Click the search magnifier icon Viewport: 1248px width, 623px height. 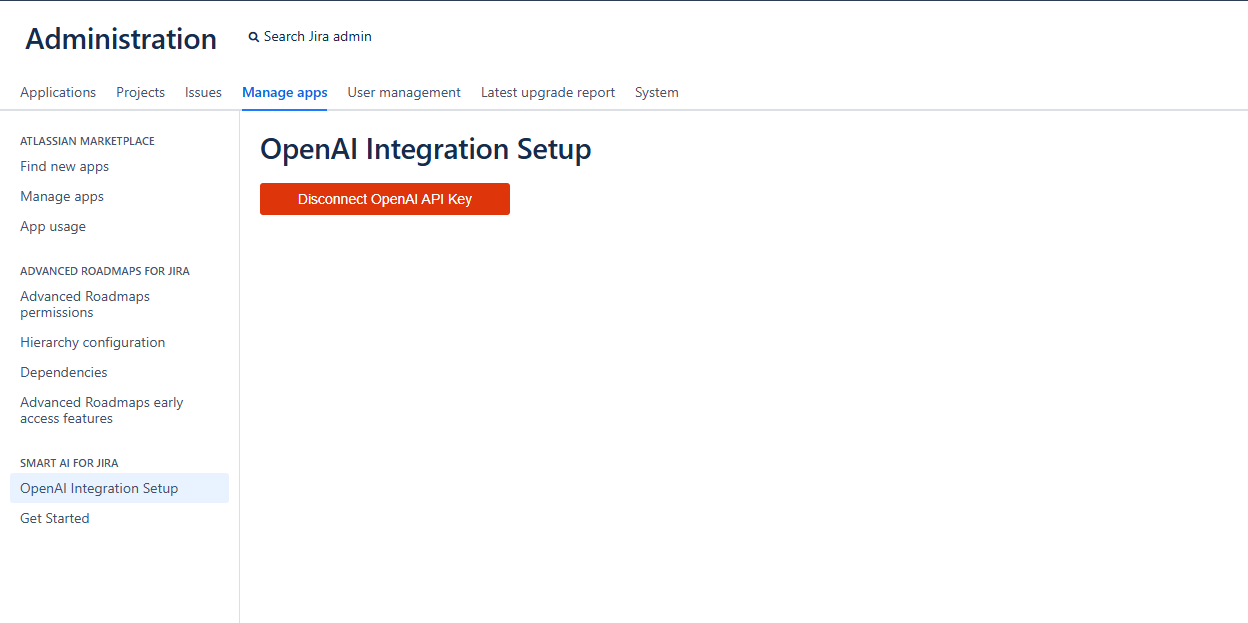254,37
